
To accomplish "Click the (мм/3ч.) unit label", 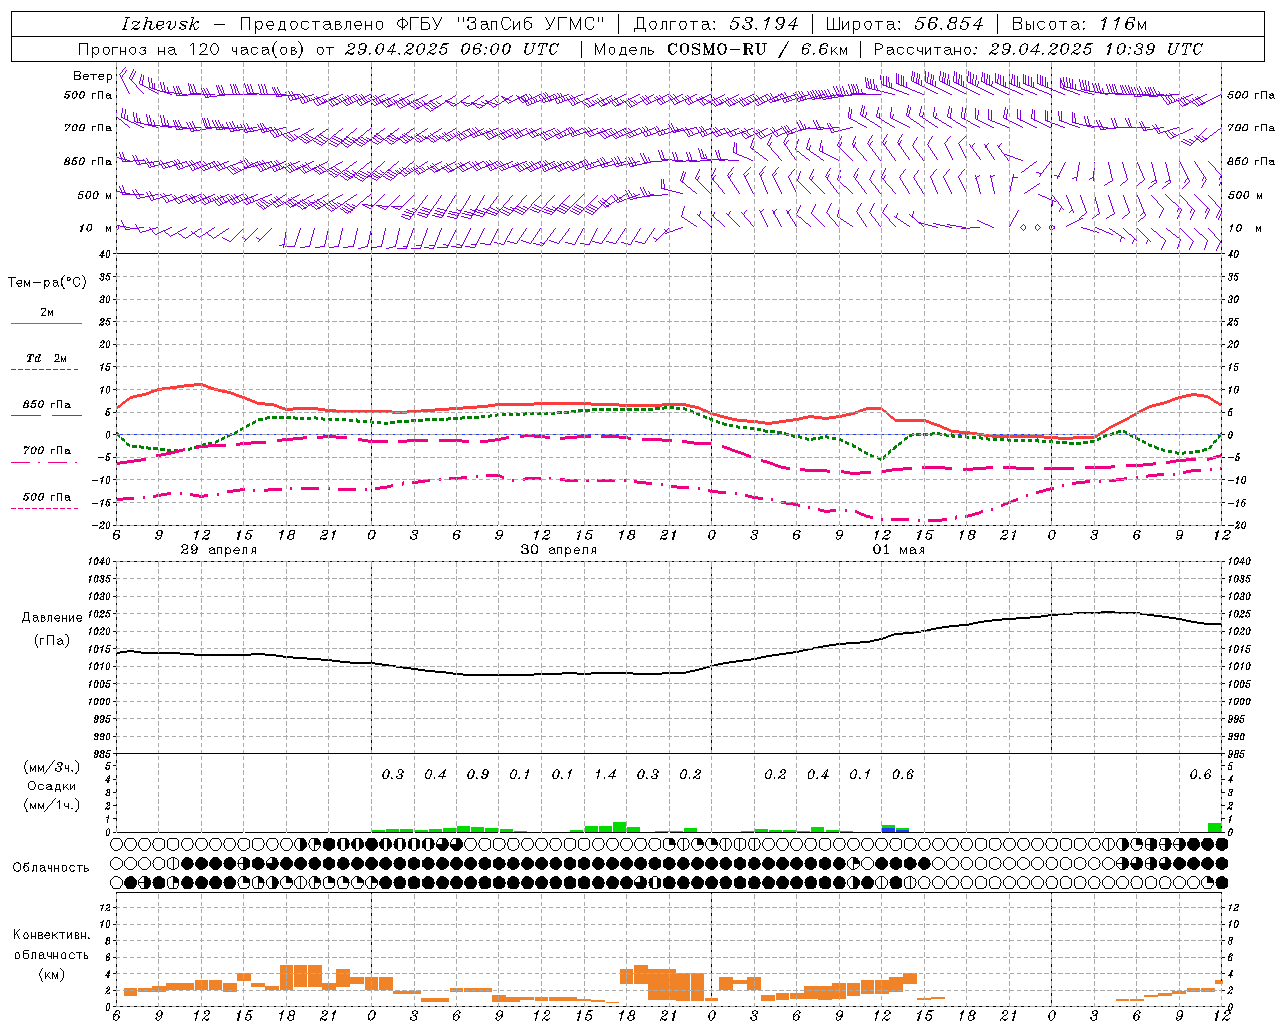I will click(x=51, y=768).
